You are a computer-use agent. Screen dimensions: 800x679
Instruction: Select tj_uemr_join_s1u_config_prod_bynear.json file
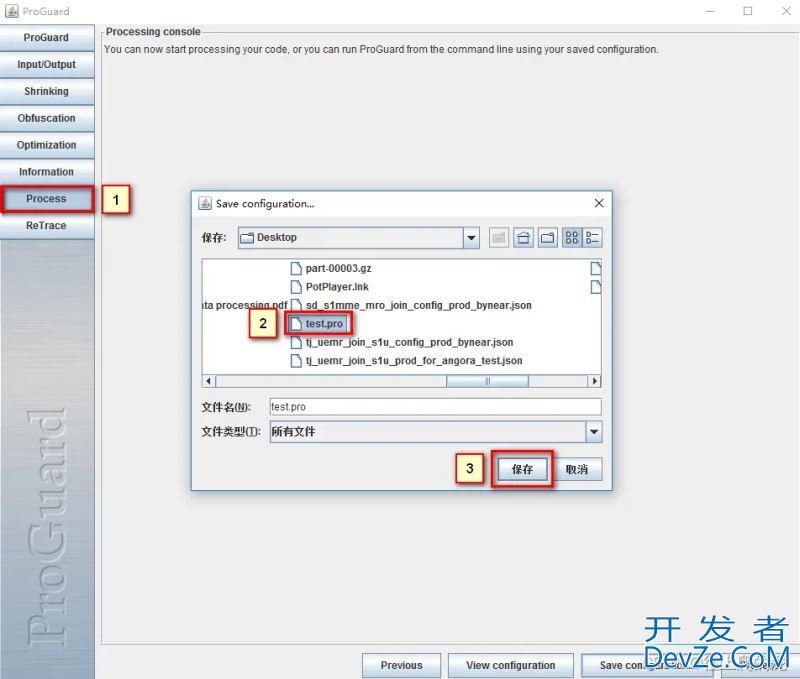402,342
